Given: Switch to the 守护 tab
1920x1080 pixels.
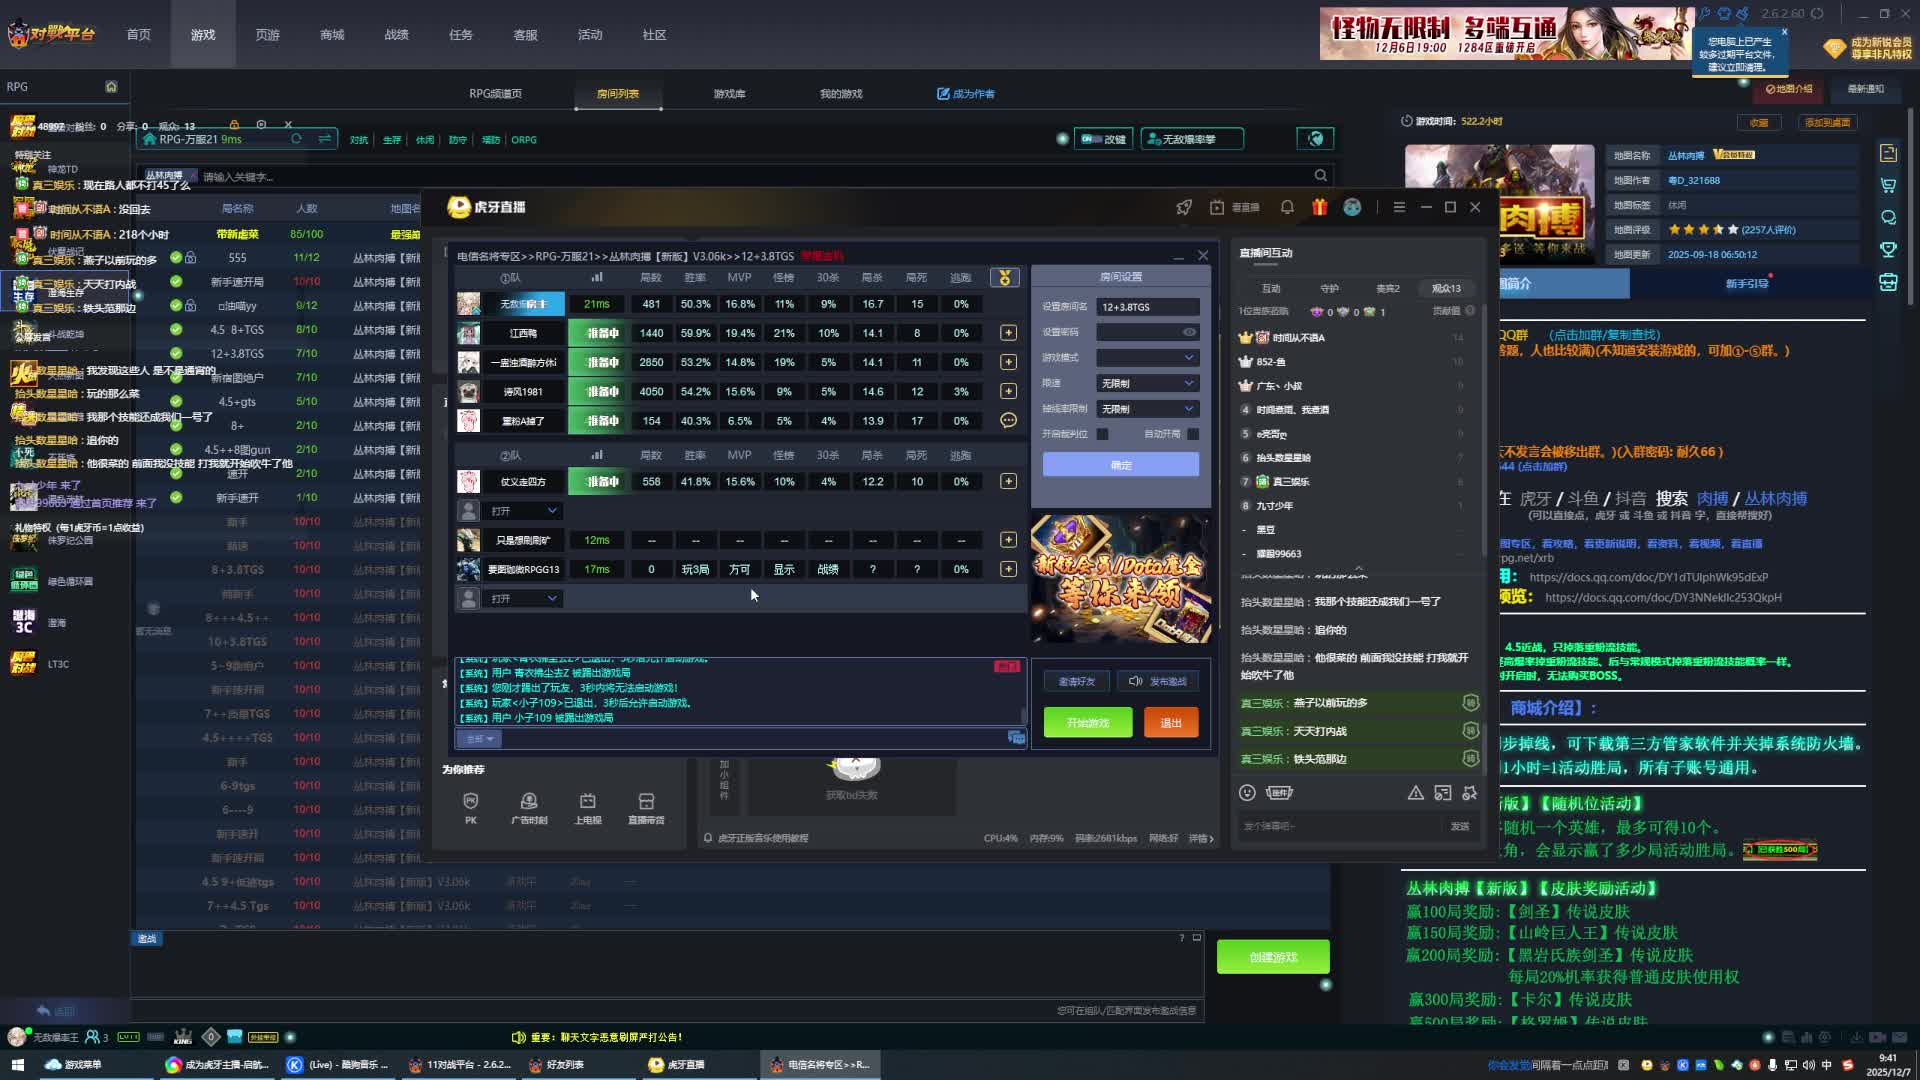Looking at the screenshot, I should 1329,288.
